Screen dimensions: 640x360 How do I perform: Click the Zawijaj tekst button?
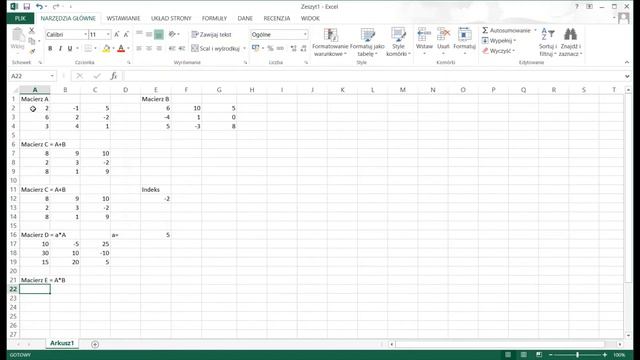(212, 35)
